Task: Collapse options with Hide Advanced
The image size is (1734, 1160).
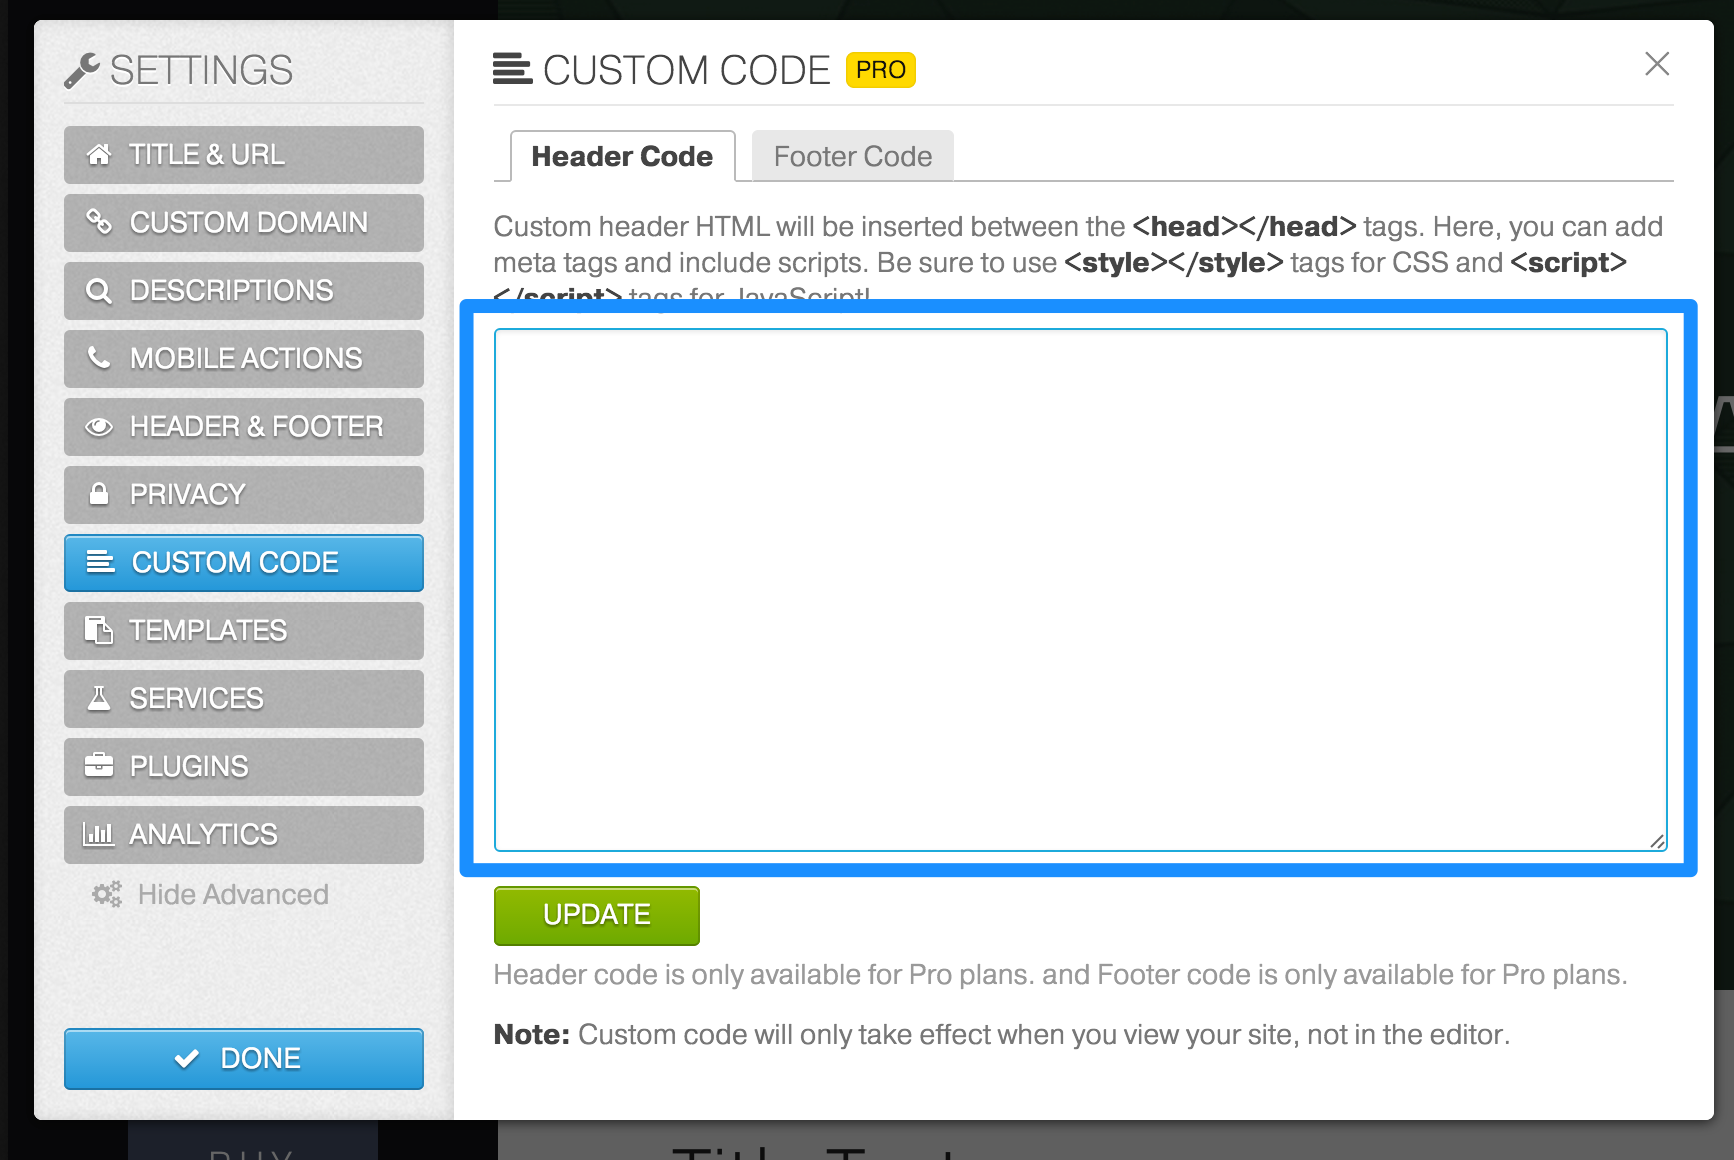Action: (232, 894)
